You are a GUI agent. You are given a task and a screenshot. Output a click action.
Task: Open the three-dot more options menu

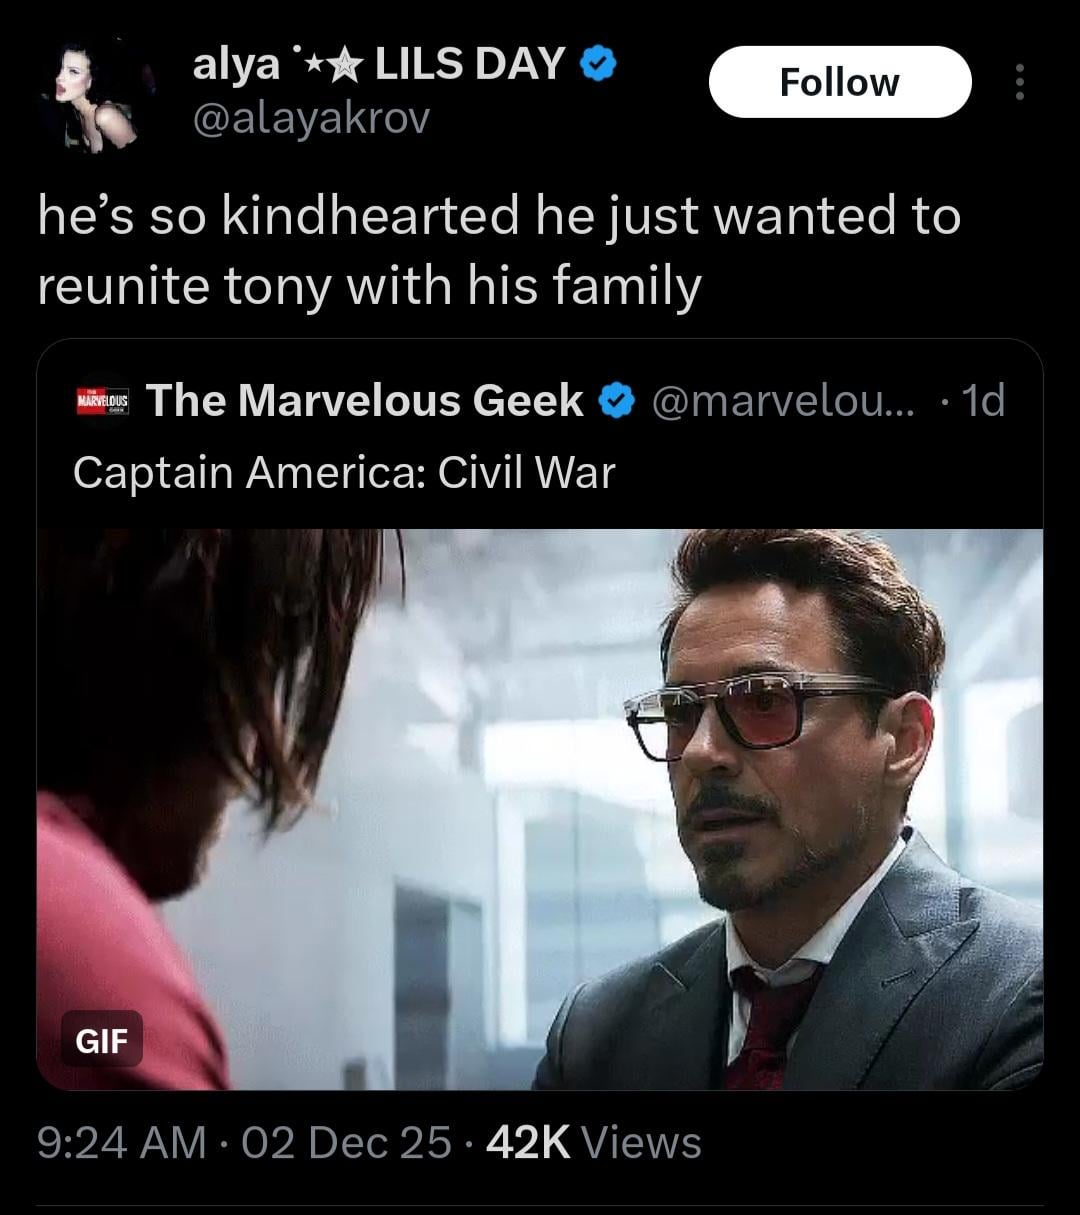[1019, 82]
